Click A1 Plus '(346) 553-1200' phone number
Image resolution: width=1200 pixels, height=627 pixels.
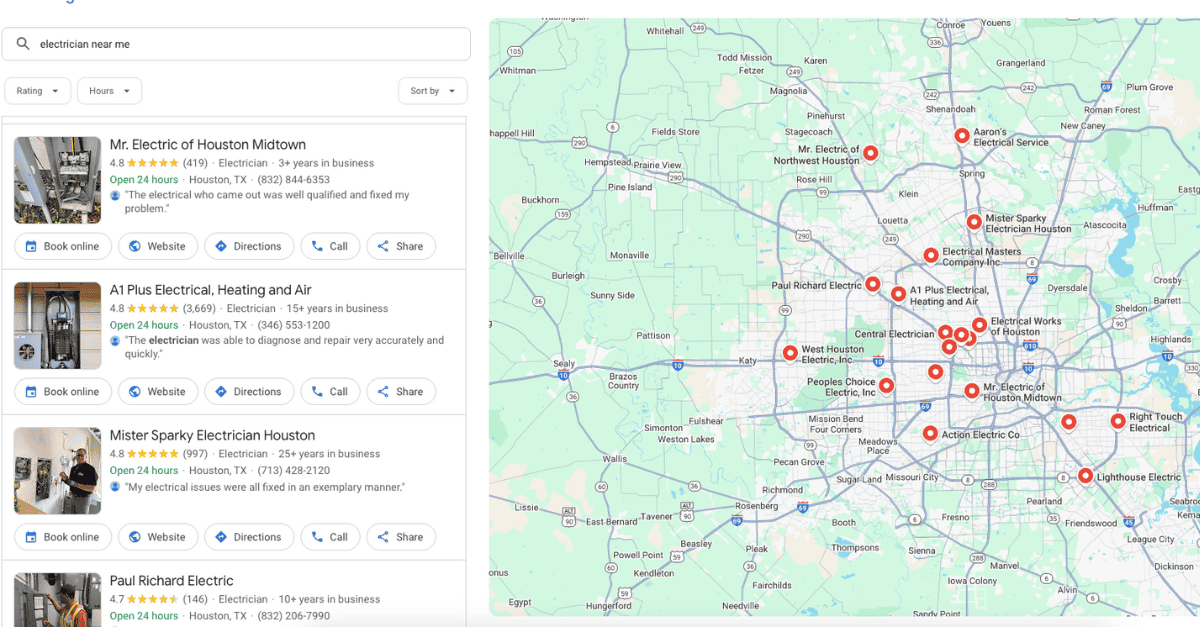293,325
